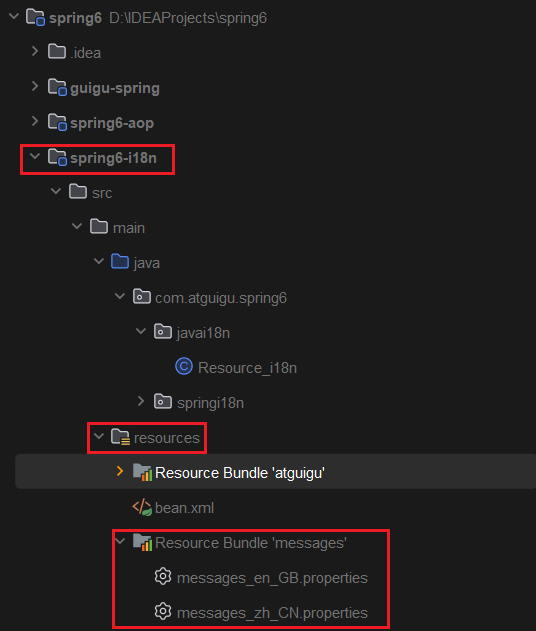536x631 pixels.
Task: Select the main folder label
Action: (129, 228)
